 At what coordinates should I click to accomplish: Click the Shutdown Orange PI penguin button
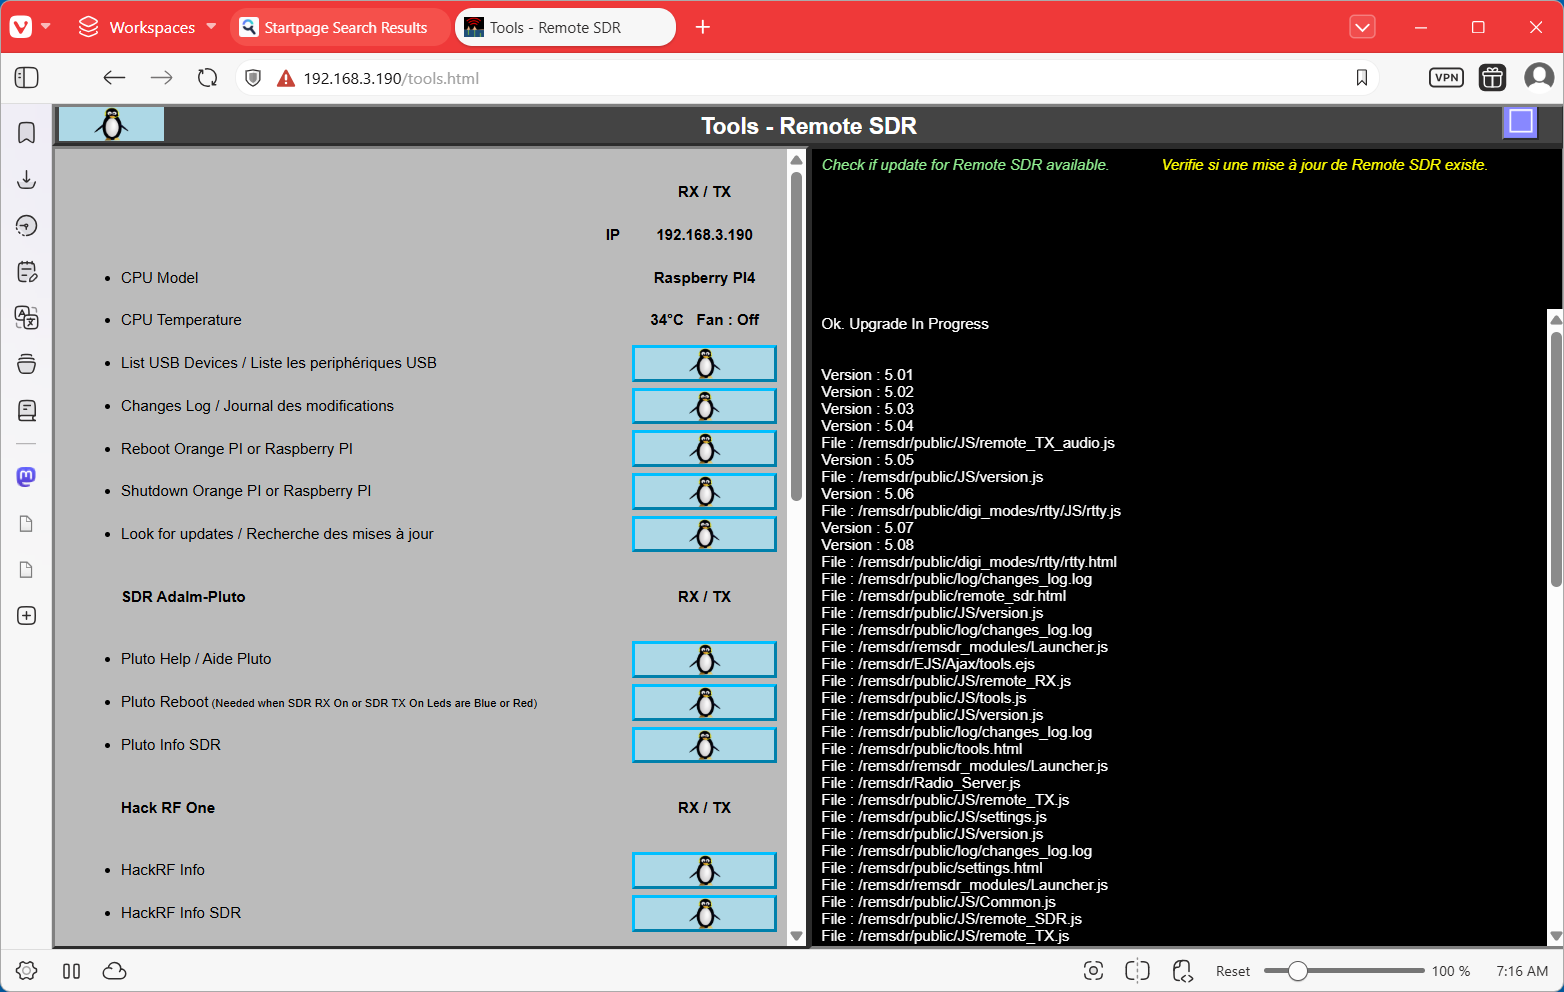[704, 492]
